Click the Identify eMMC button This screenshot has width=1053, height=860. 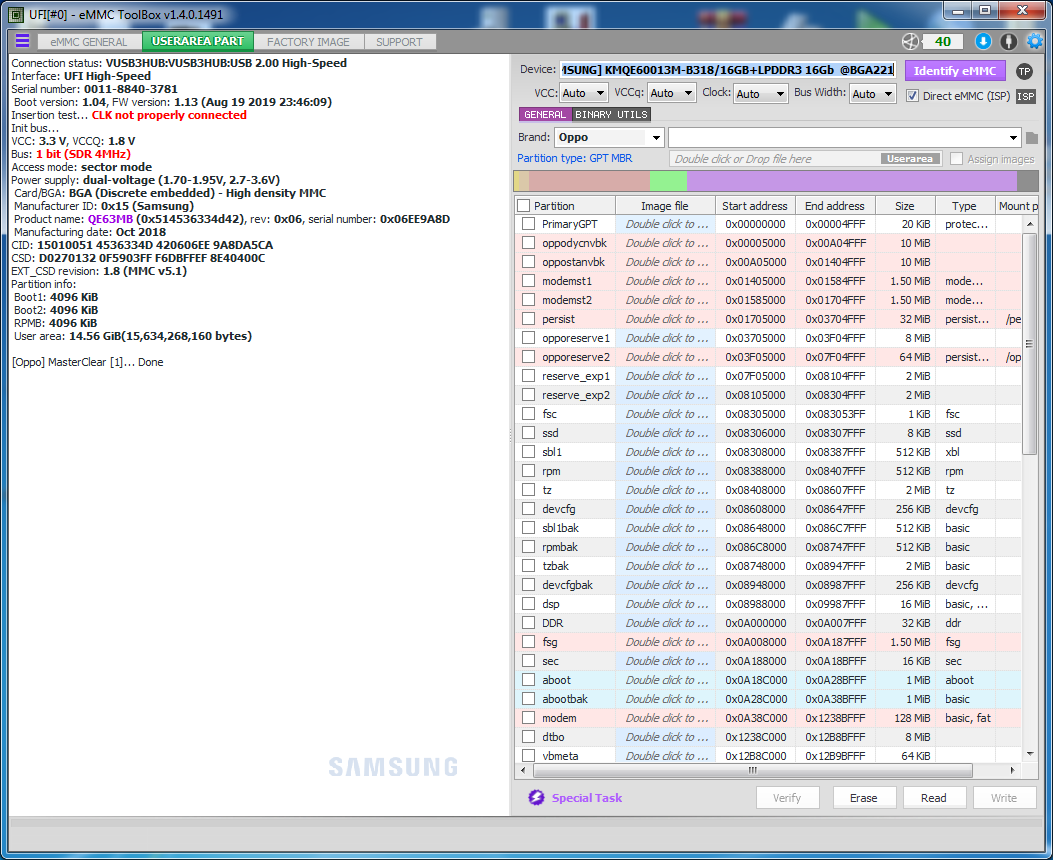click(x=954, y=70)
